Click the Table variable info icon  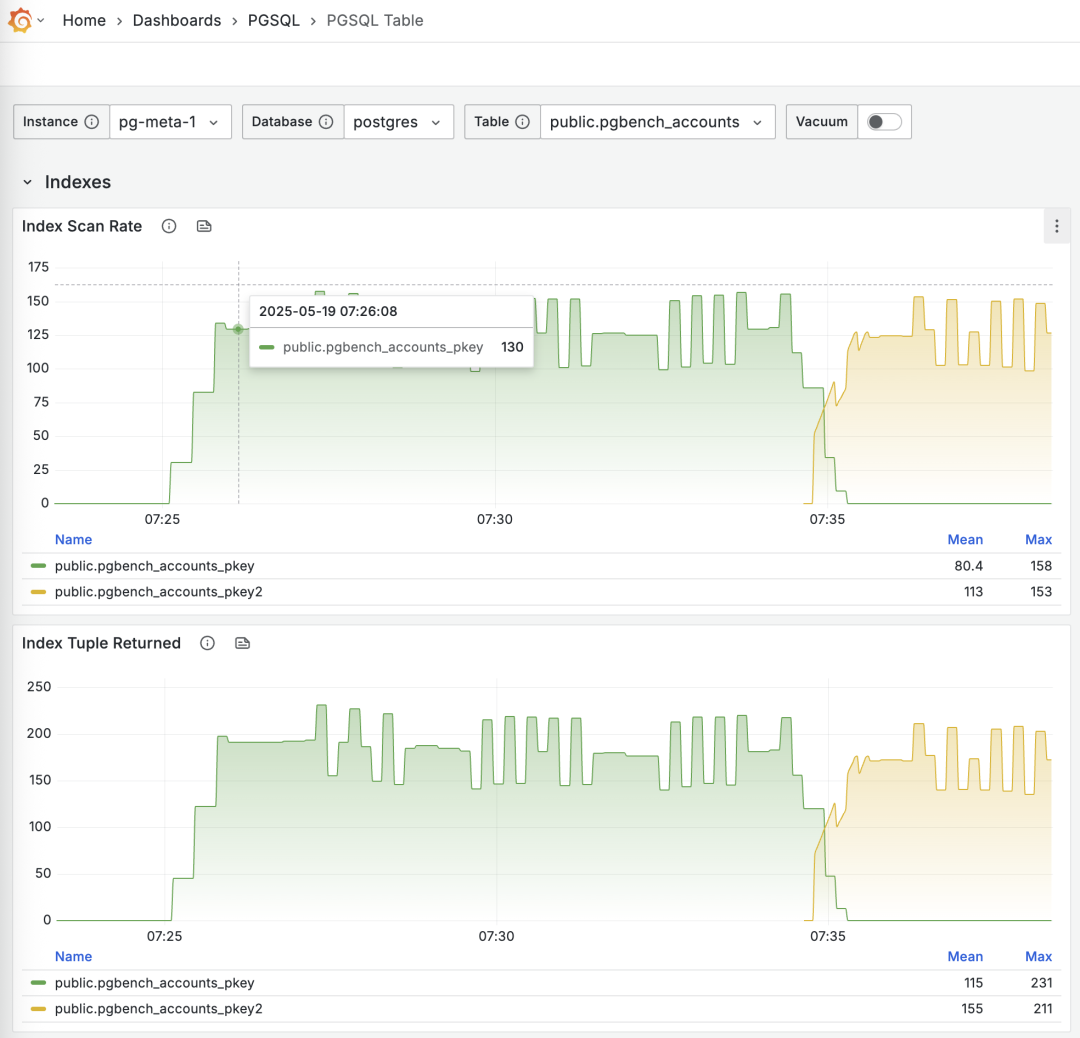coord(523,122)
